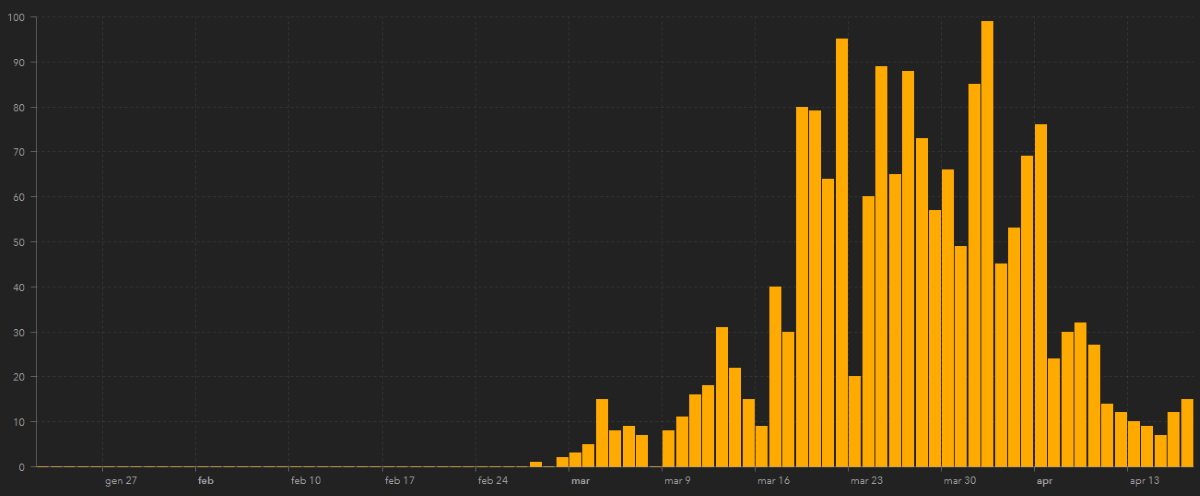This screenshot has height=496, width=1200.
Task: Click the 'gen 27' x-axis label
Action: point(121,481)
